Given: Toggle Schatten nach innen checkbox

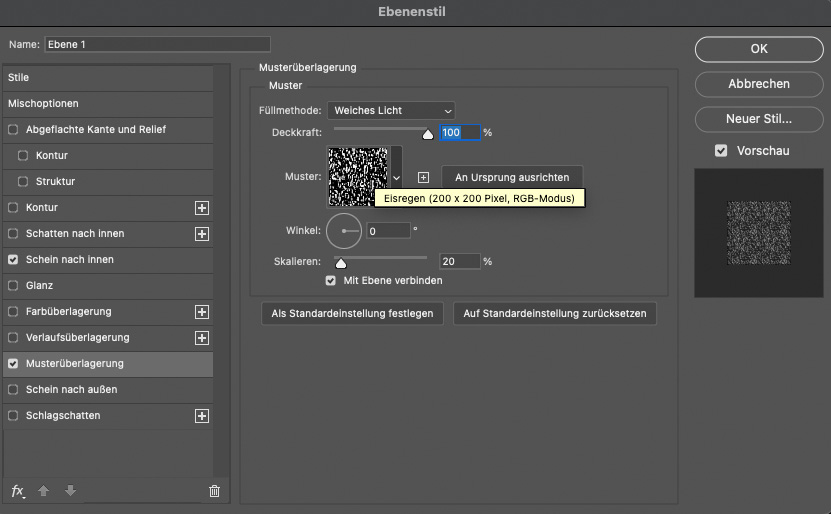Looking at the screenshot, I should point(13,233).
